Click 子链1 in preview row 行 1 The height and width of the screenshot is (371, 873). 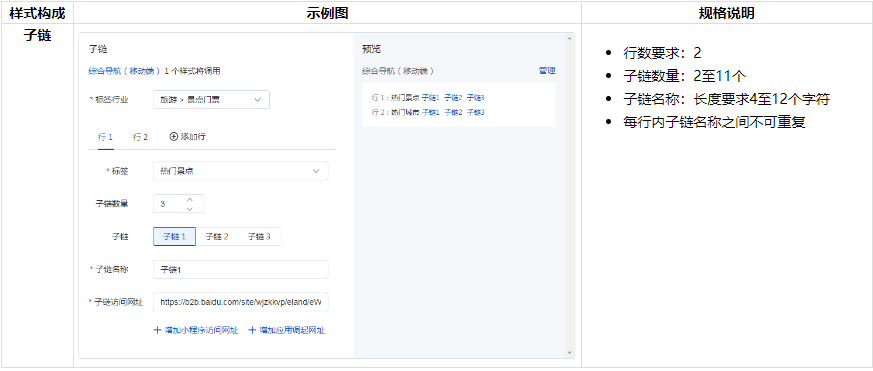point(431,97)
